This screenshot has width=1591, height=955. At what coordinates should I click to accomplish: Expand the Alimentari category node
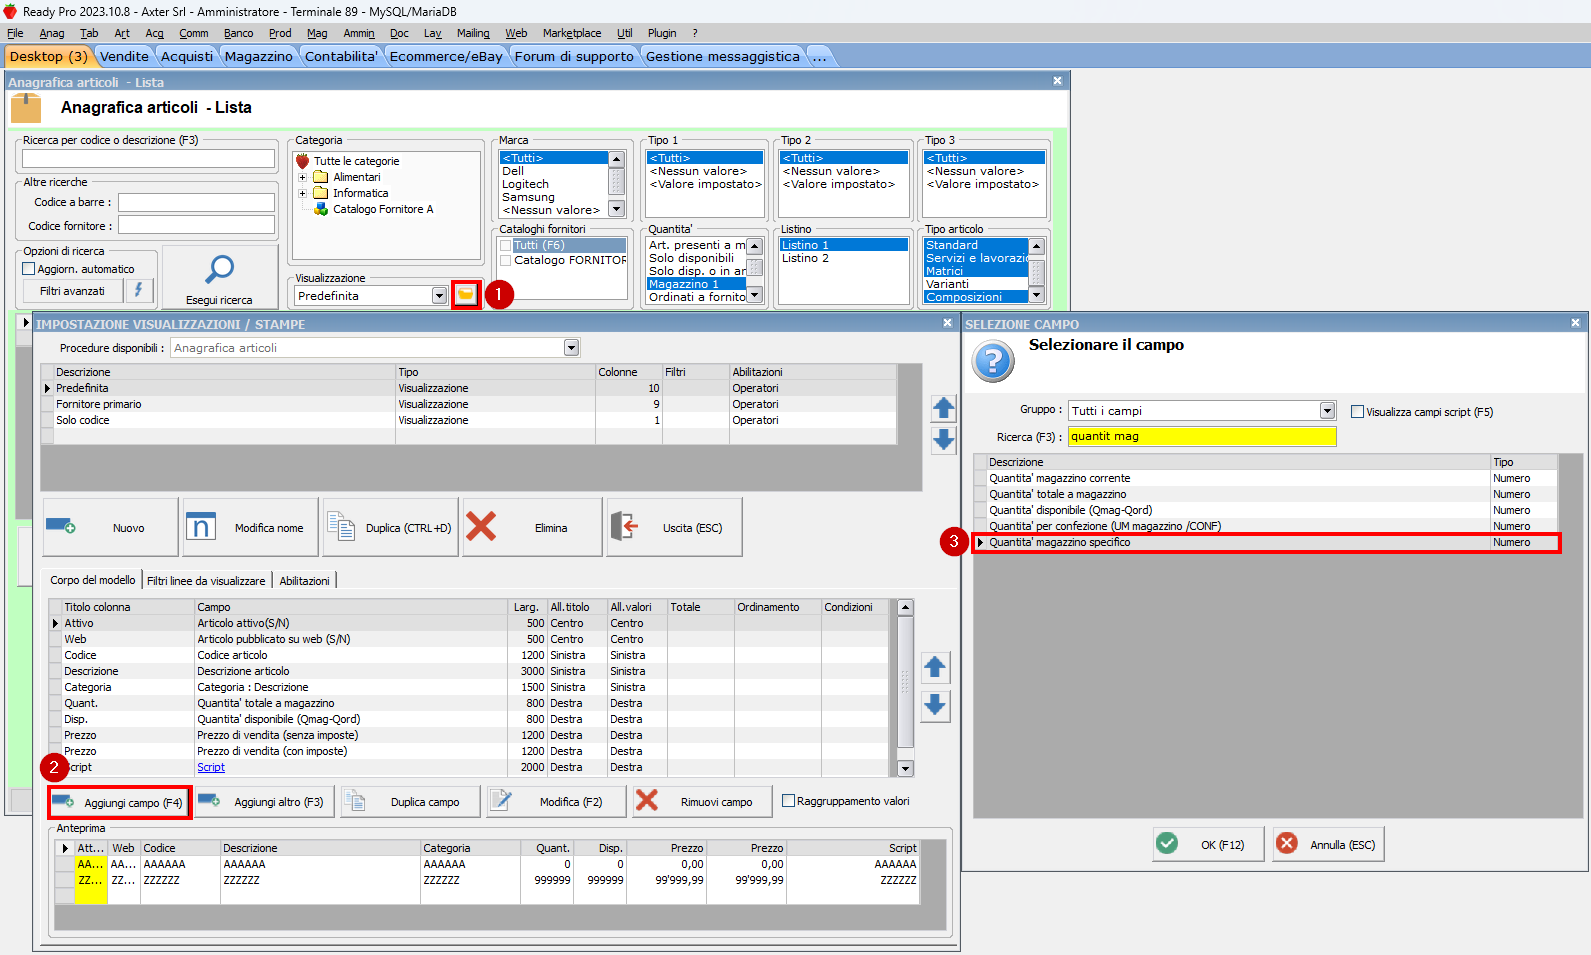point(302,177)
